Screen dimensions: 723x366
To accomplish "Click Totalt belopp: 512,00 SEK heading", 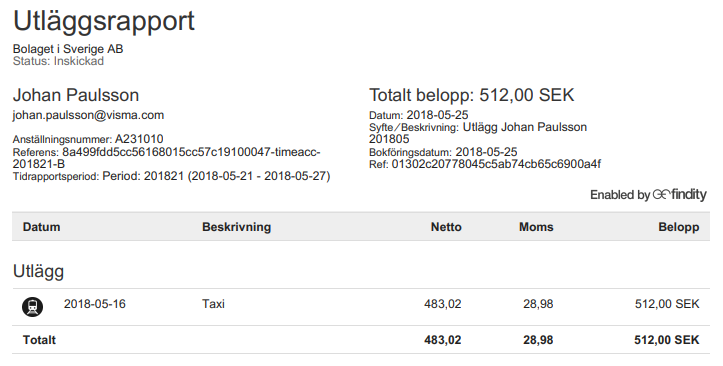I will (472, 95).
